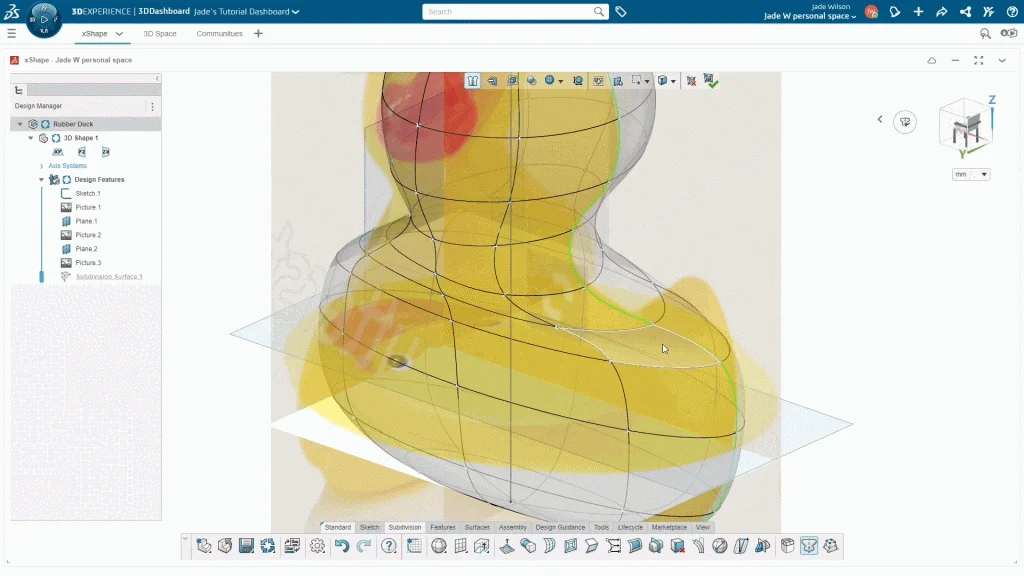1024x576 pixels.
Task: Open the 3D Space tab
Action: 160,34
